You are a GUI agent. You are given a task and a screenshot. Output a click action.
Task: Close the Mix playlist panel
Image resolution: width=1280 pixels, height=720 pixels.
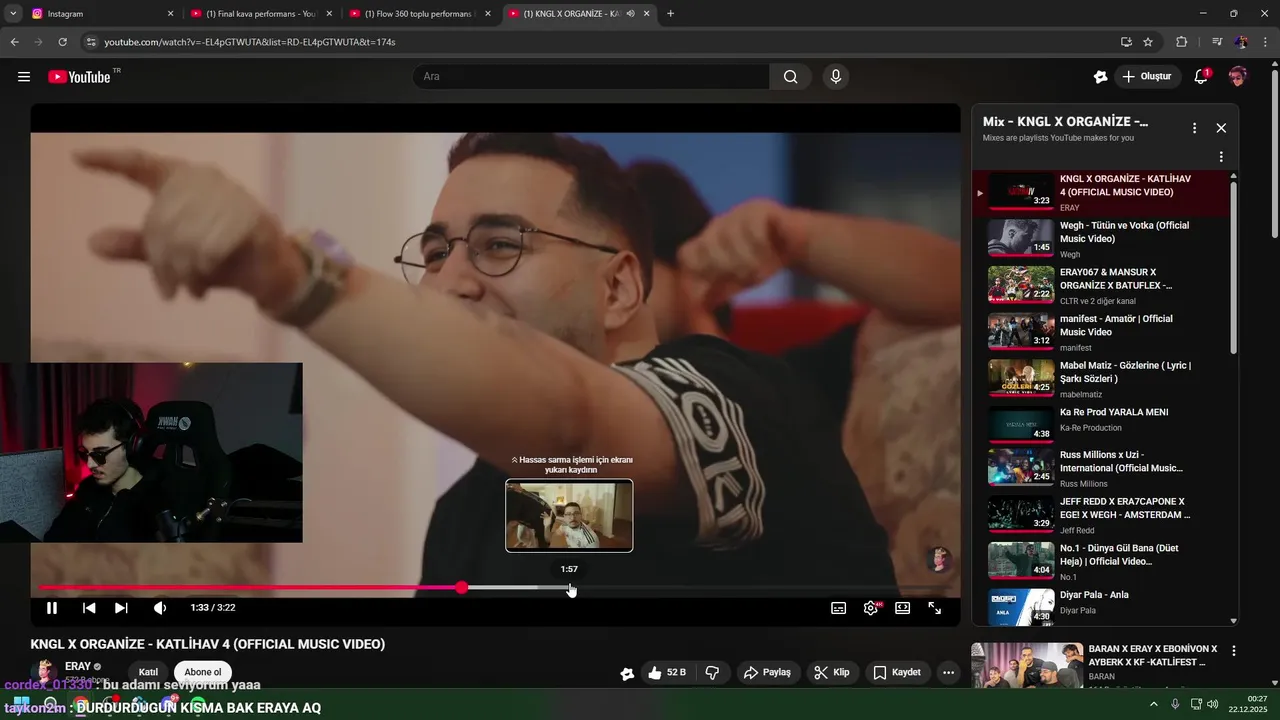(1221, 128)
